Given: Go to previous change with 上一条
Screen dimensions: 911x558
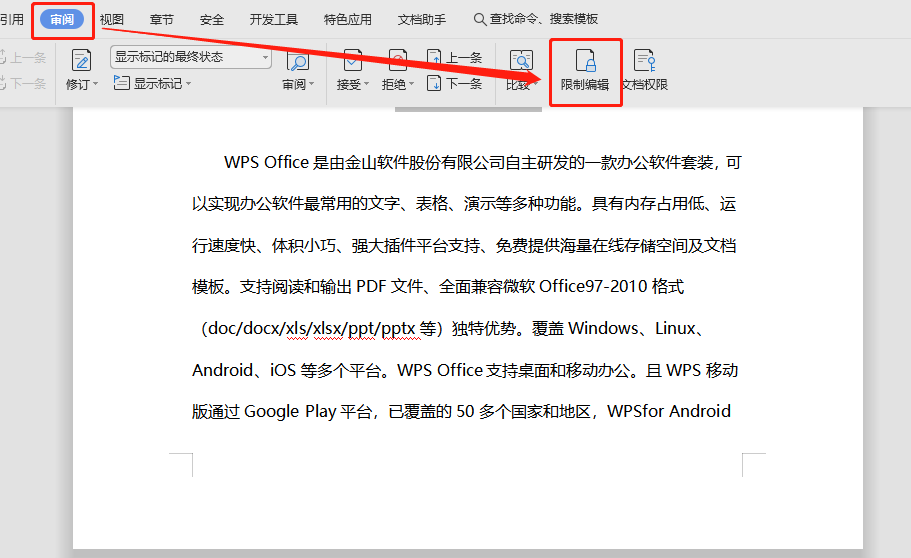Looking at the screenshot, I should pos(454,58).
